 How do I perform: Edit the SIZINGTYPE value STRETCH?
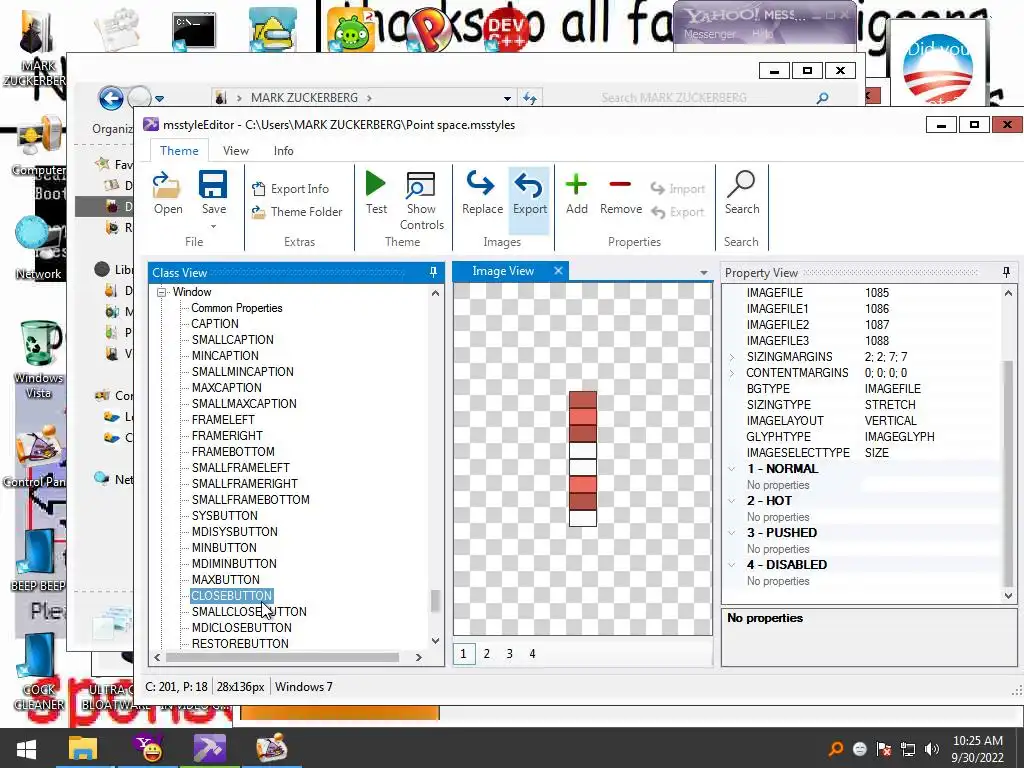890,404
